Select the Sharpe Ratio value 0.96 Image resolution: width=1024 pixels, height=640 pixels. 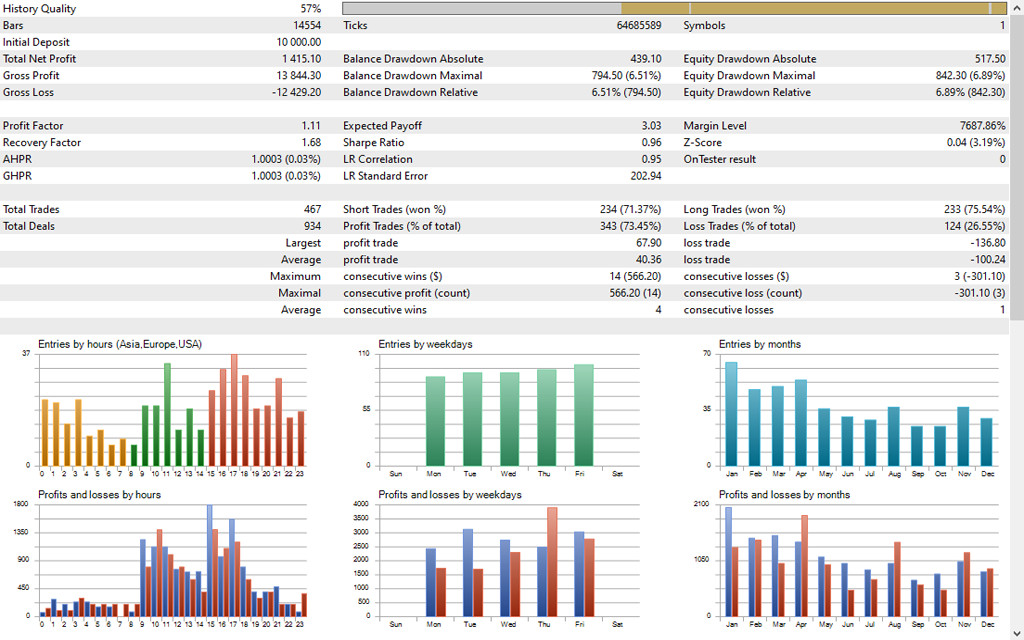(651, 143)
